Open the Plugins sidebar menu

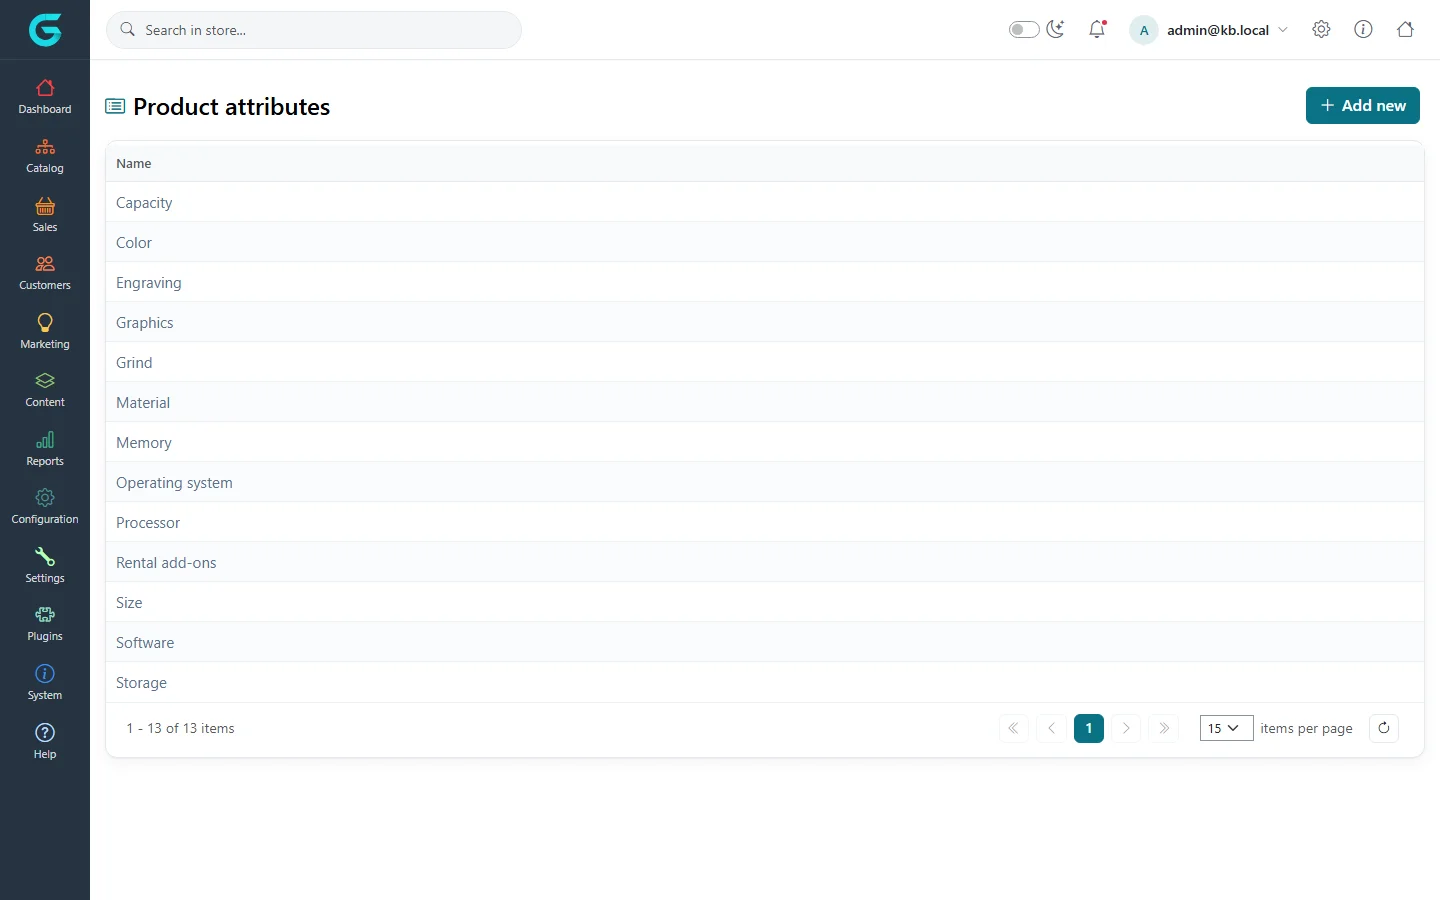tap(45, 624)
